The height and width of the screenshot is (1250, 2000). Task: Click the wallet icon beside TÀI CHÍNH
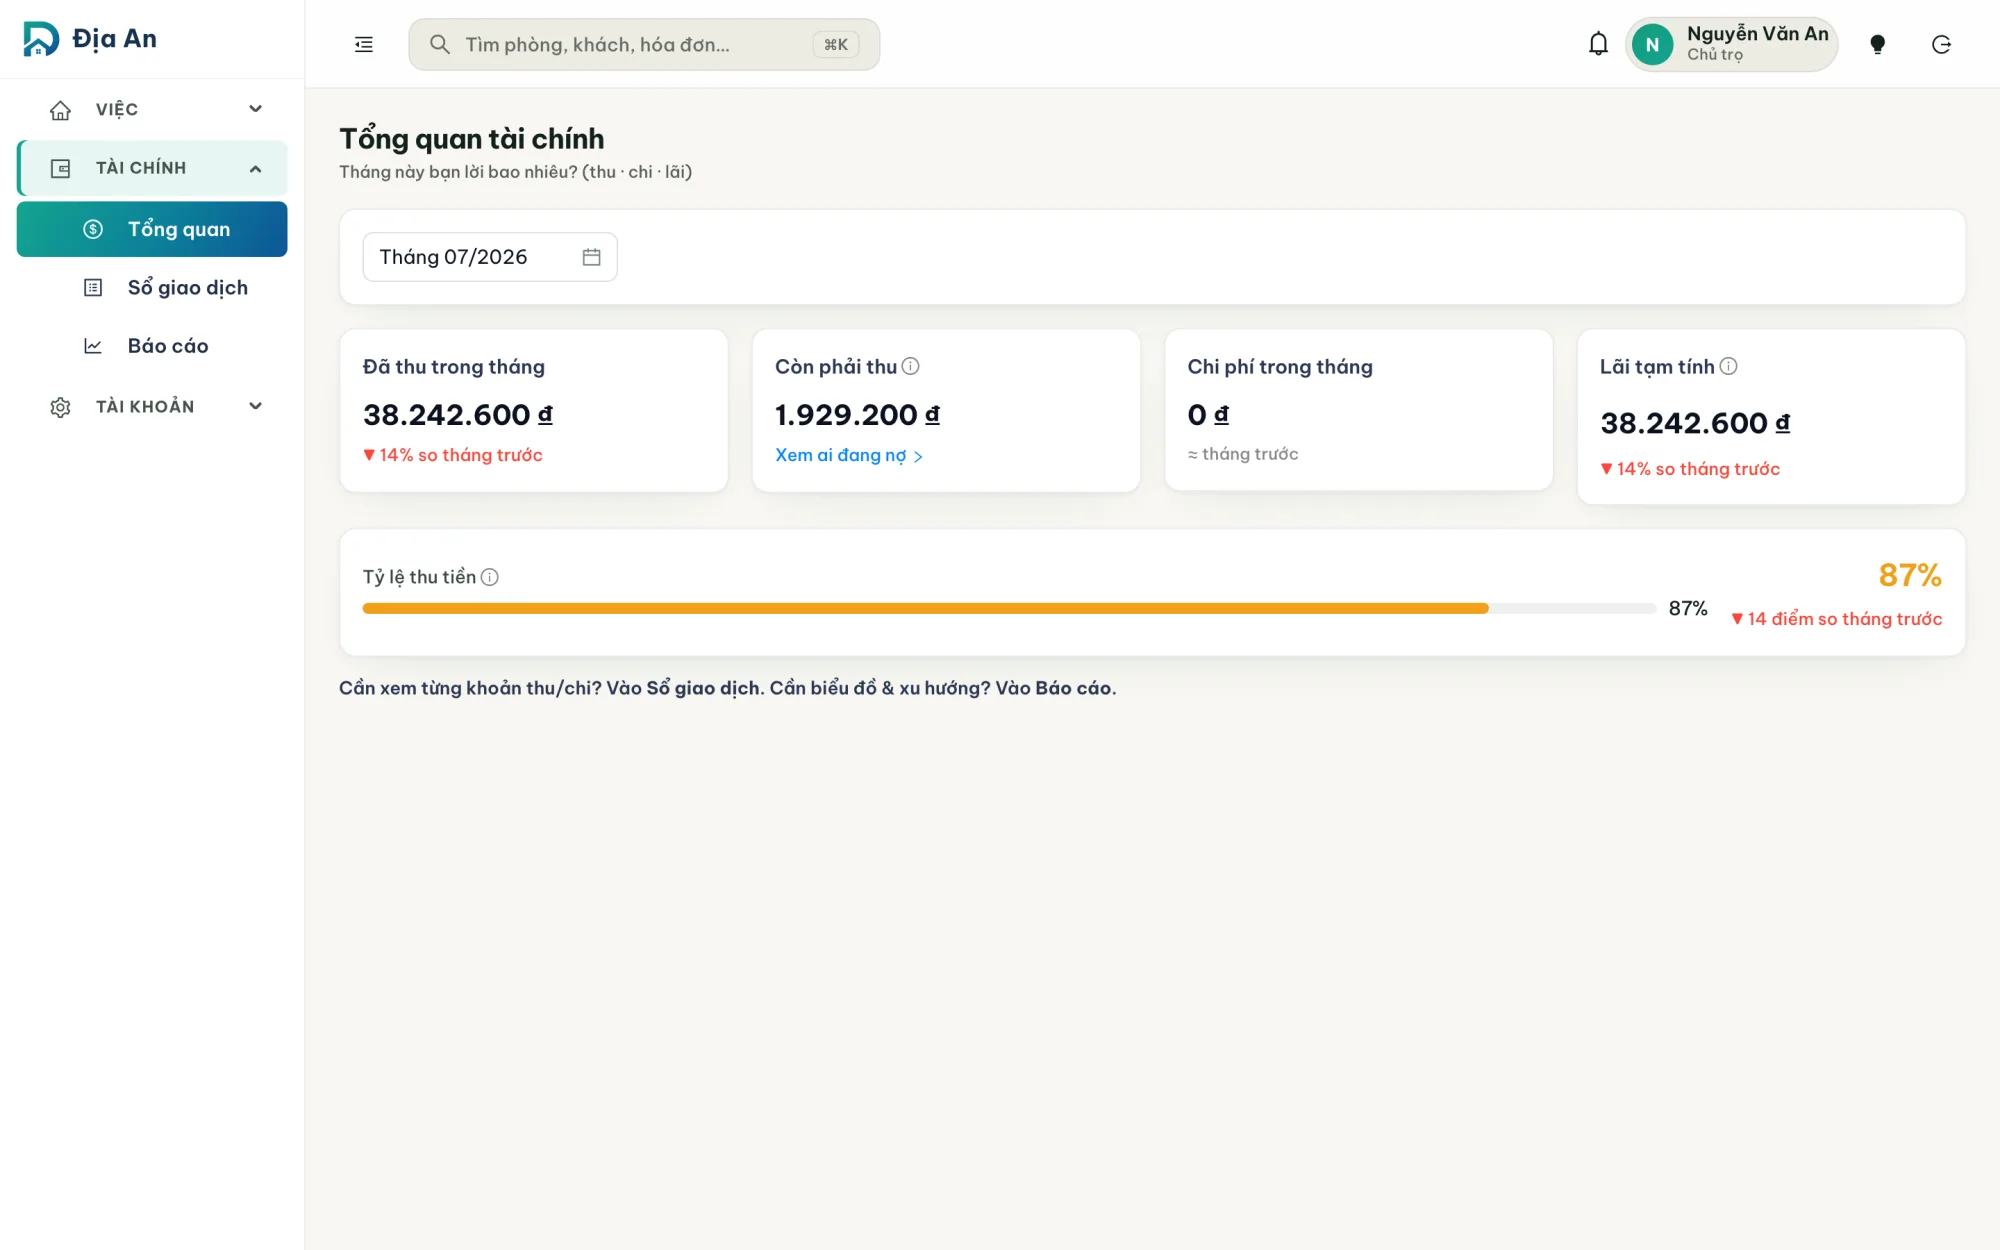tap(61, 168)
